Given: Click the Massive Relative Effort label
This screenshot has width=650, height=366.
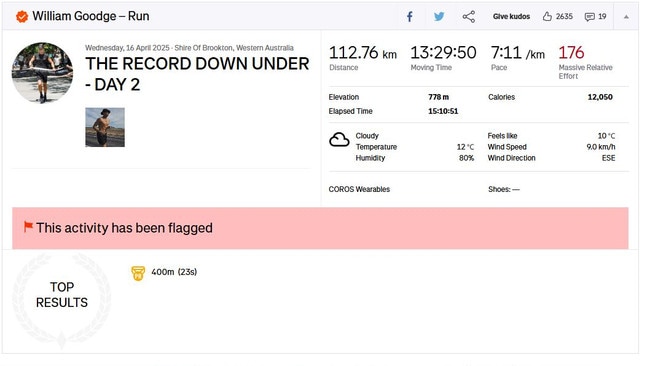Looking at the screenshot, I should click(x=585, y=72).
